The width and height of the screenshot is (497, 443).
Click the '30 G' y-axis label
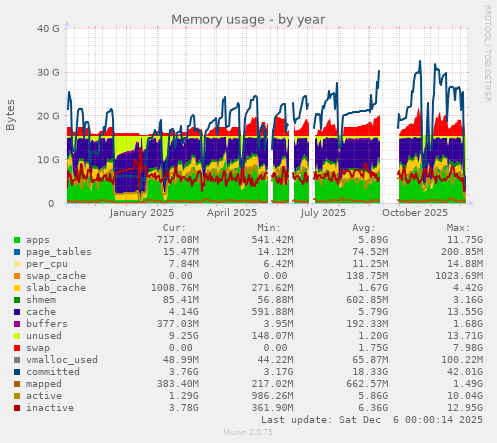click(x=48, y=72)
